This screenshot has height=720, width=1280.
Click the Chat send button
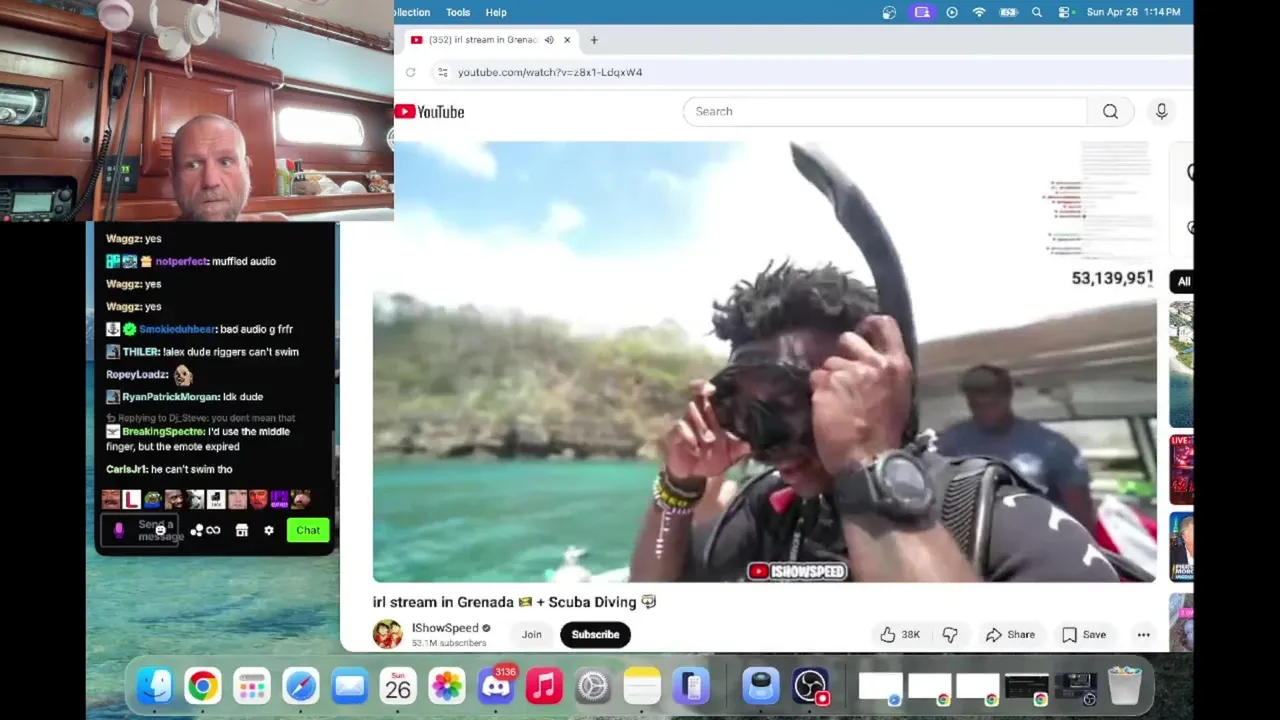click(x=308, y=530)
